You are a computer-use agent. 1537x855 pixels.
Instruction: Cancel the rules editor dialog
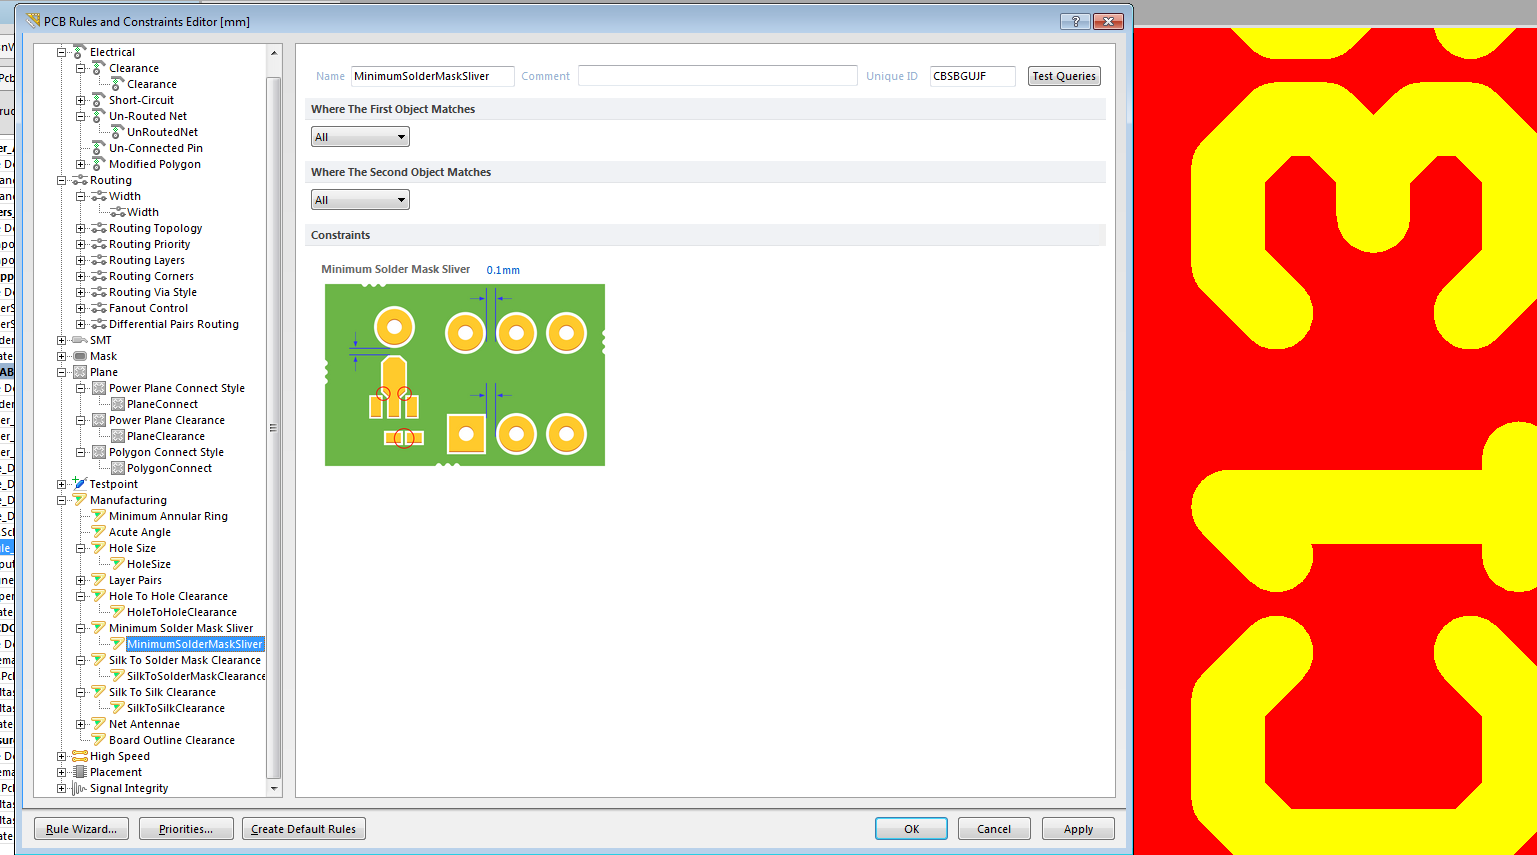tap(994, 829)
